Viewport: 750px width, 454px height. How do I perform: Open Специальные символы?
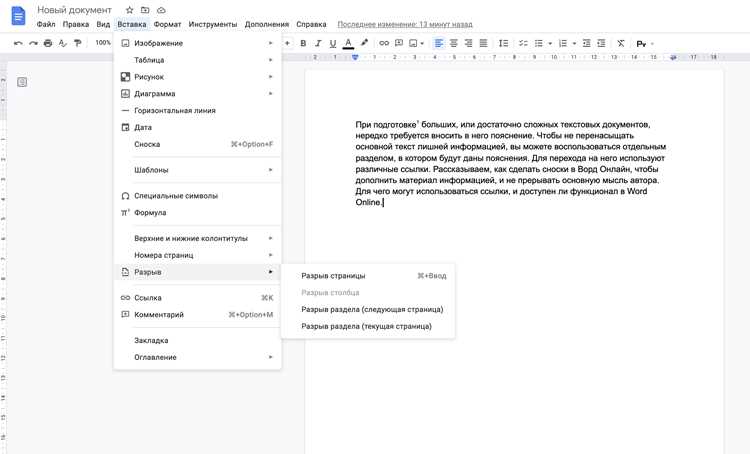click(198, 196)
